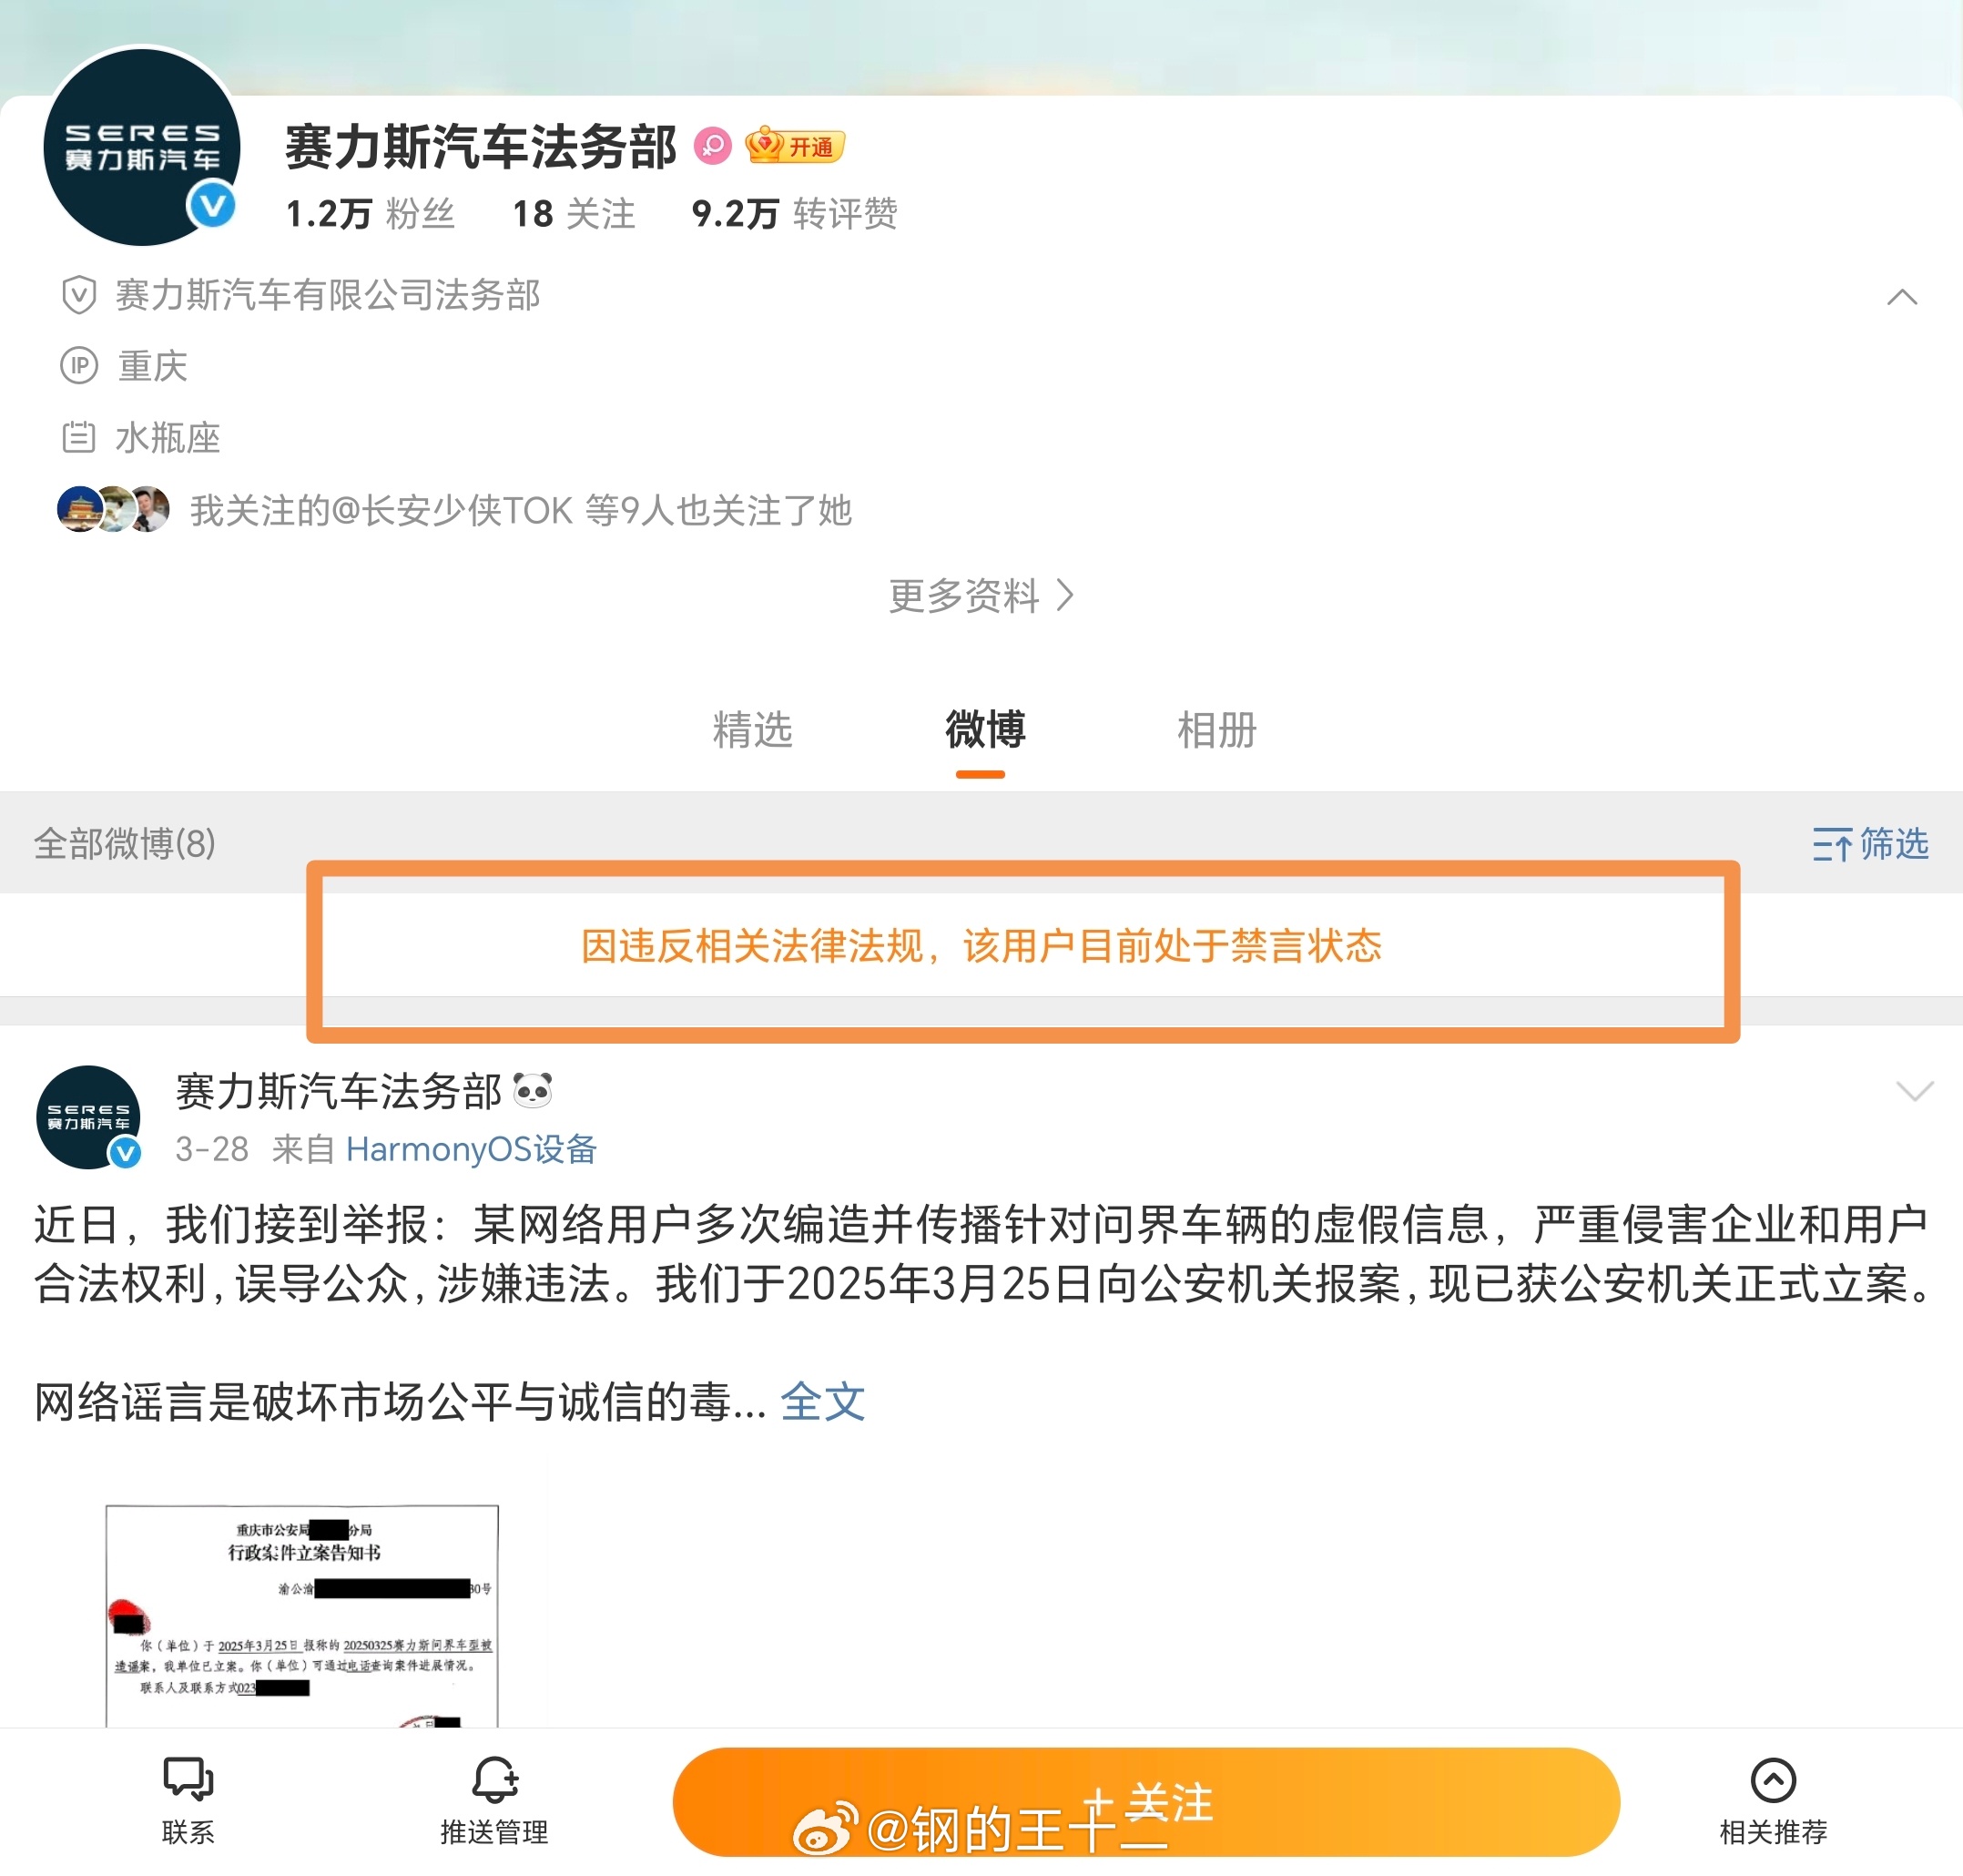Tap the 9.2万 转评赞 count

pyautogui.click(x=795, y=214)
